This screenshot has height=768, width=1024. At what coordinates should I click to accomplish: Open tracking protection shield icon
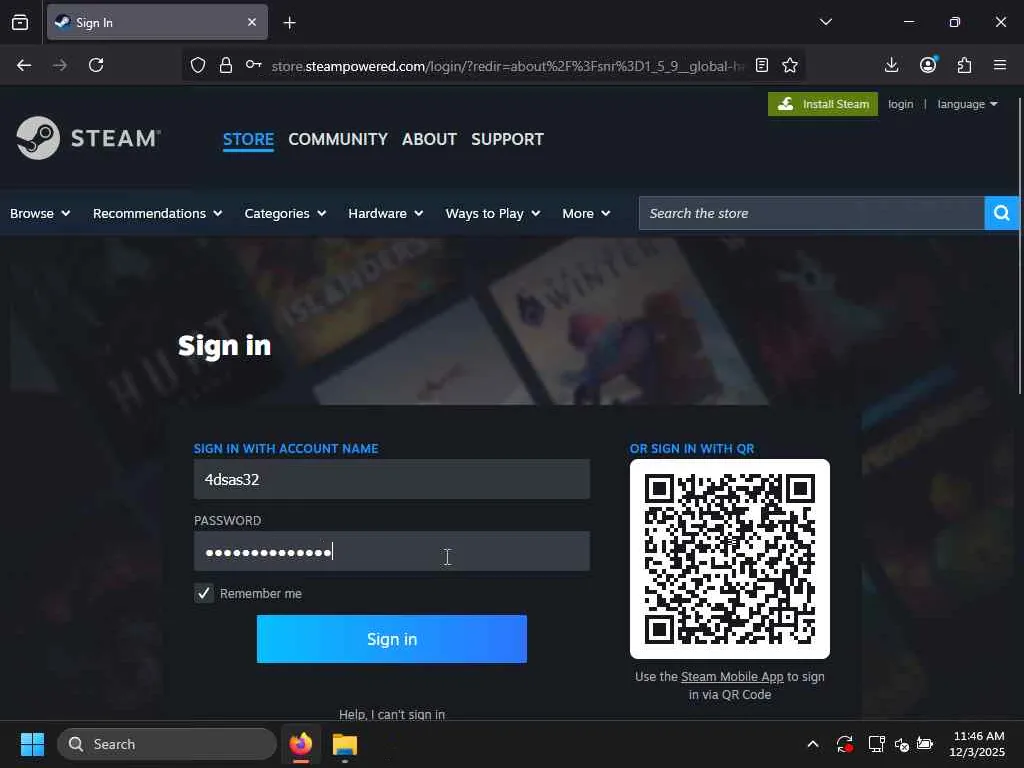pos(198,65)
